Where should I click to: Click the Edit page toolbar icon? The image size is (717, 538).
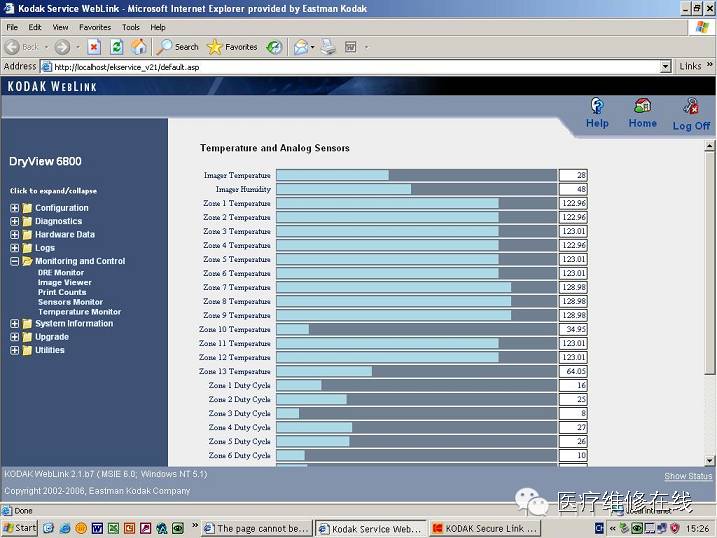click(351, 47)
